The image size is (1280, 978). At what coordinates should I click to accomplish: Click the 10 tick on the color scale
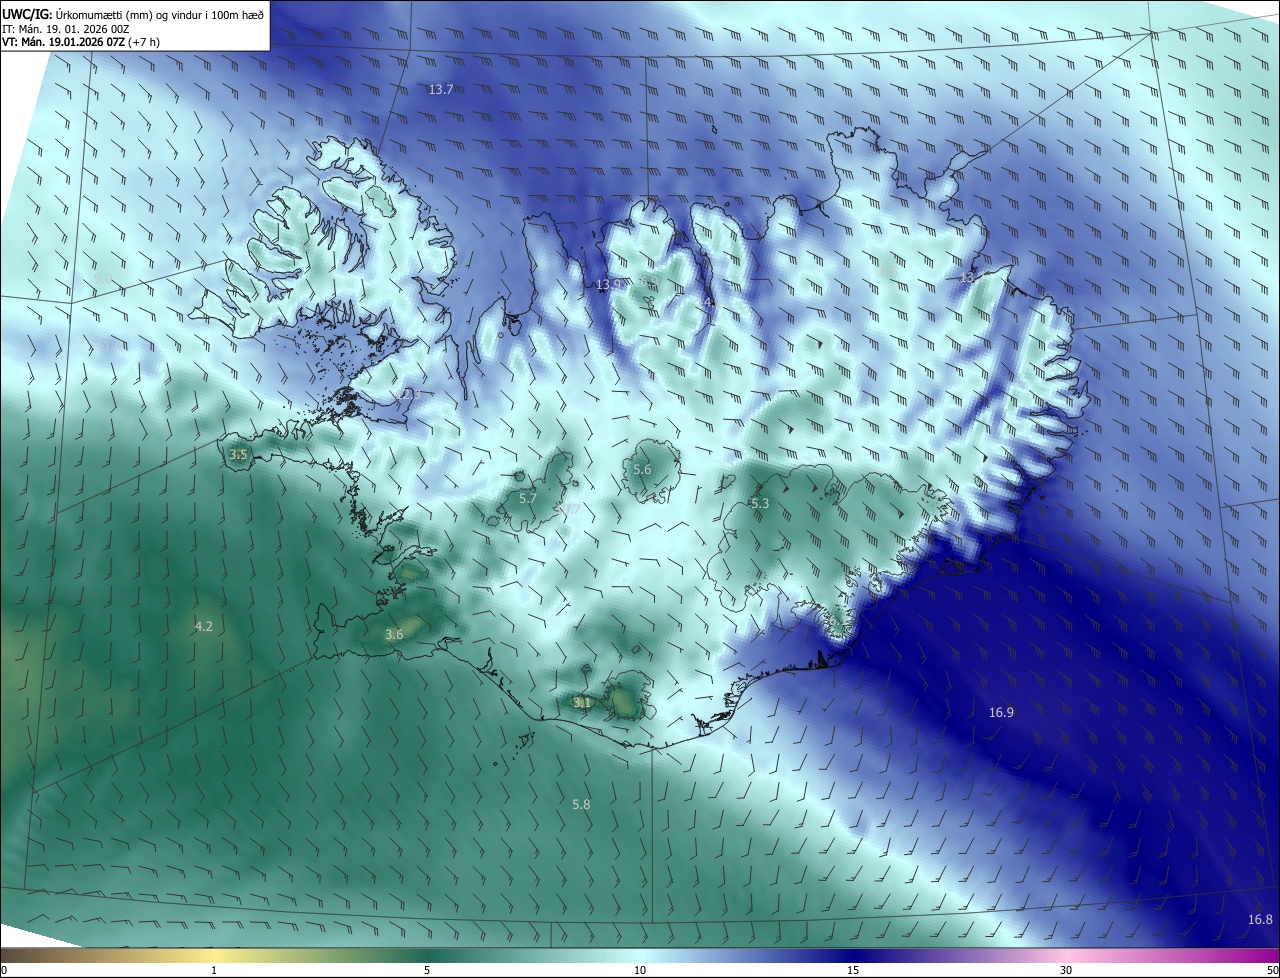pyautogui.click(x=640, y=971)
